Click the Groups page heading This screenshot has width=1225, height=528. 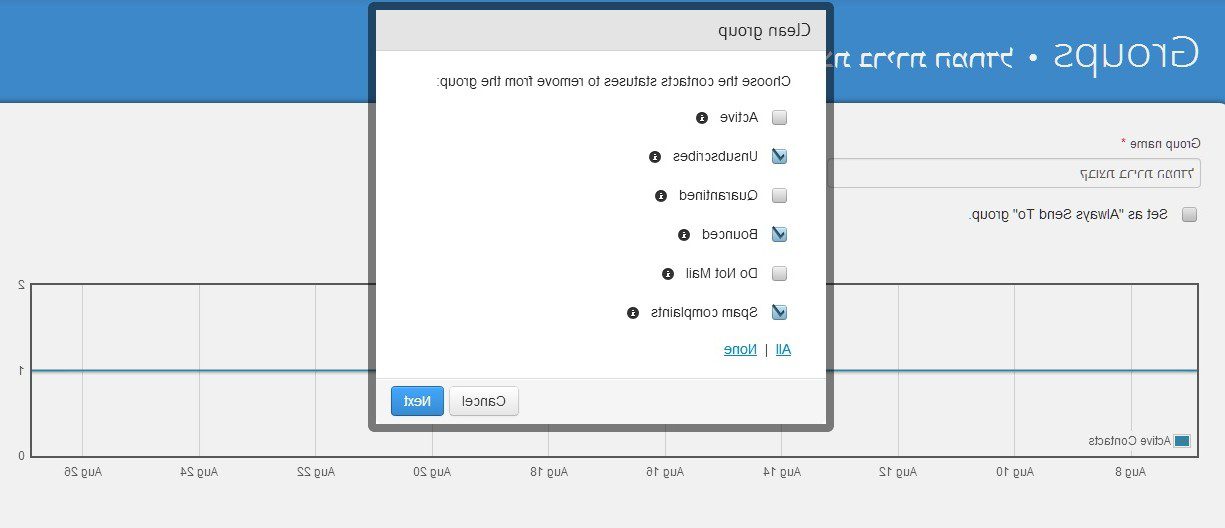pos(1127,55)
